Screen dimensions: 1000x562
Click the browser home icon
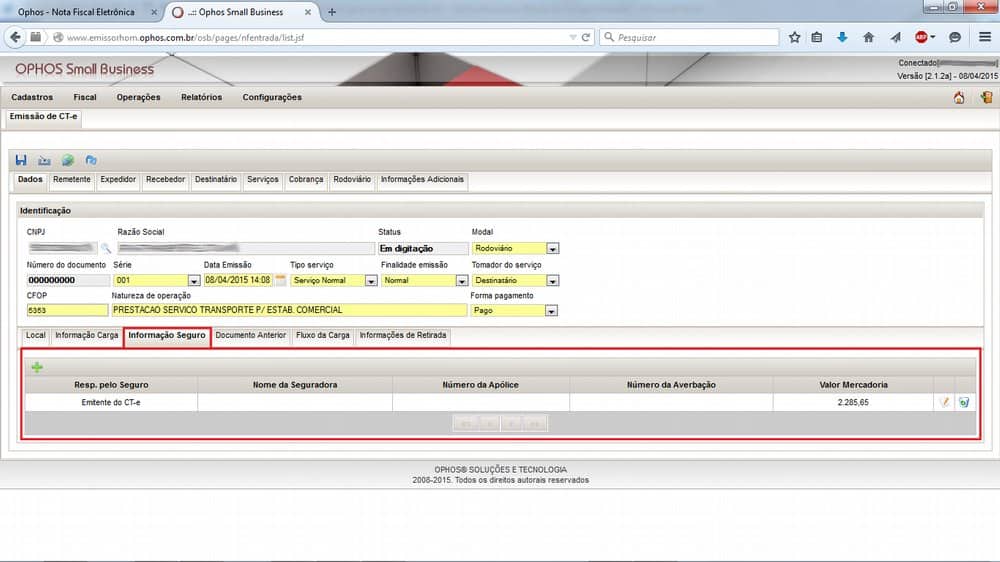click(868, 37)
